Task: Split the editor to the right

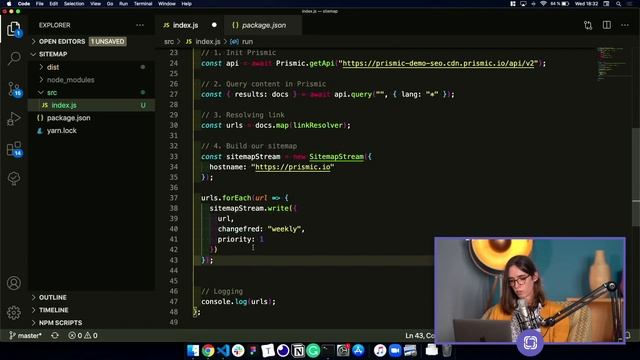Action: coord(607,25)
